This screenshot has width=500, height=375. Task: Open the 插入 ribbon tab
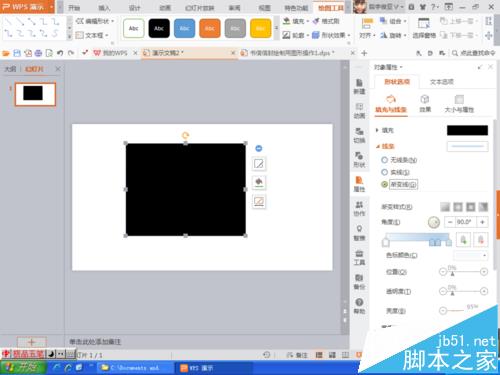click(x=104, y=8)
